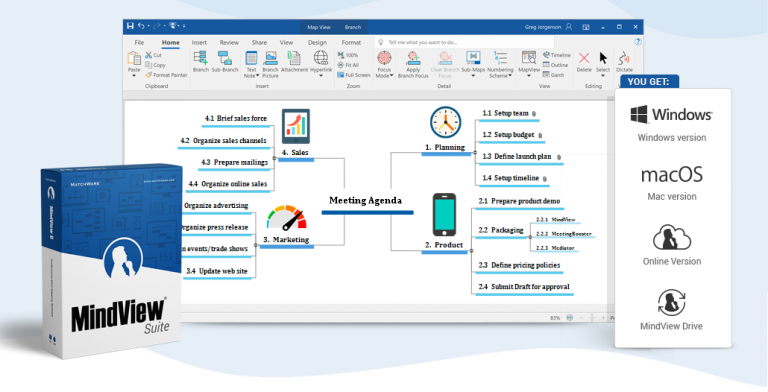This screenshot has height=392, width=768.
Task: Click the Select arrow tool
Action: [x=603, y=58]
